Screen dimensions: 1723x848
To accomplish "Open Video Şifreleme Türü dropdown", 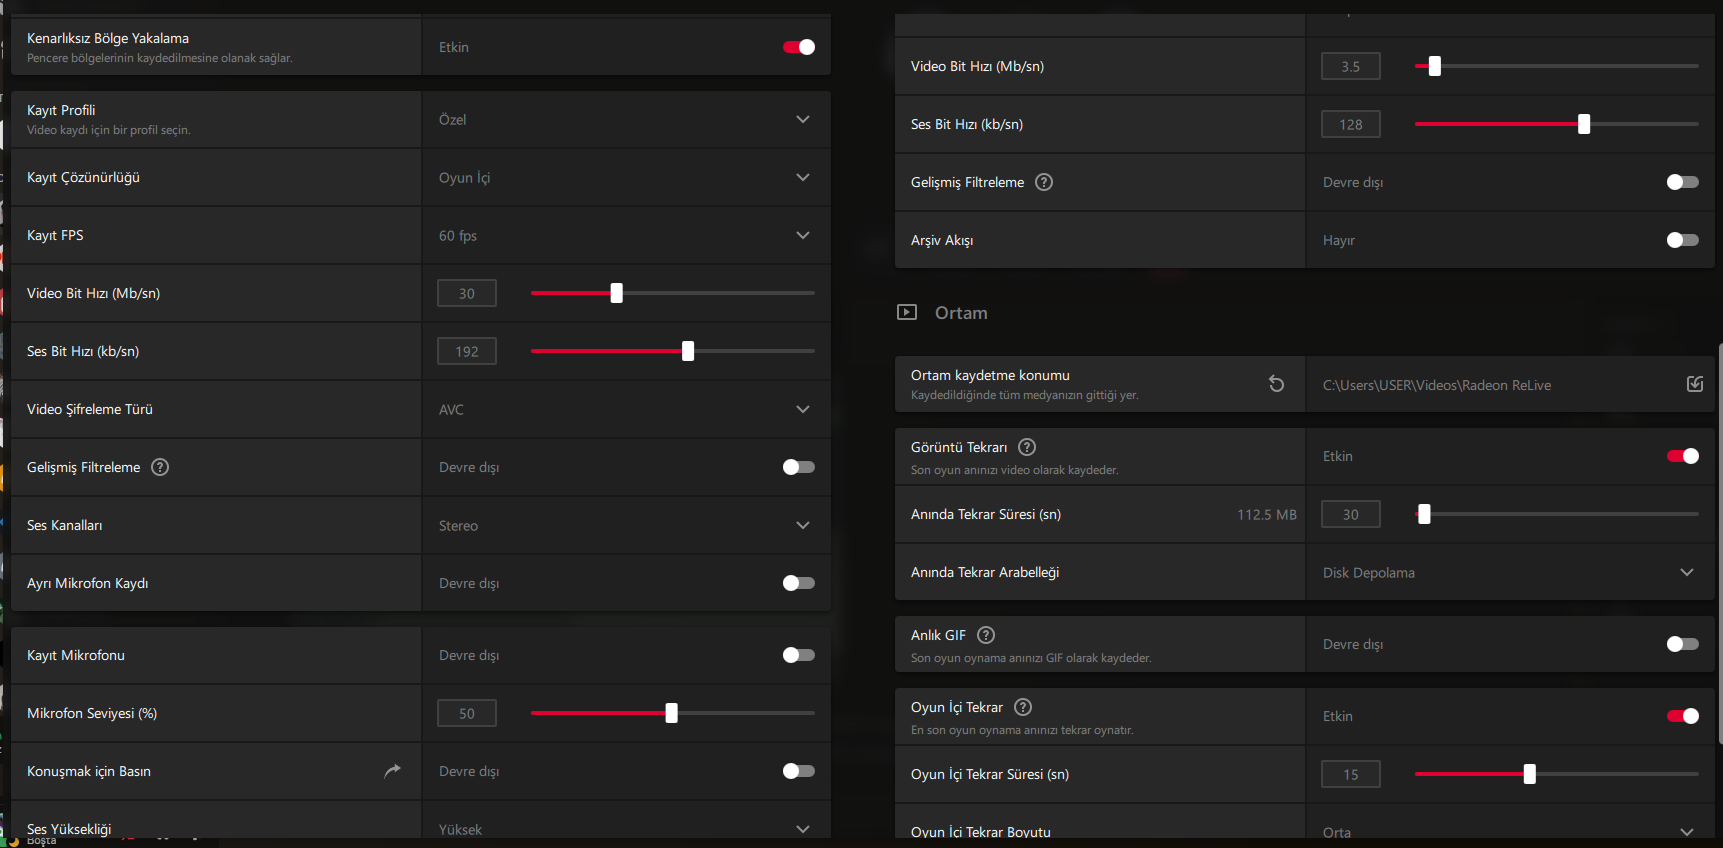I will (802, 409).
